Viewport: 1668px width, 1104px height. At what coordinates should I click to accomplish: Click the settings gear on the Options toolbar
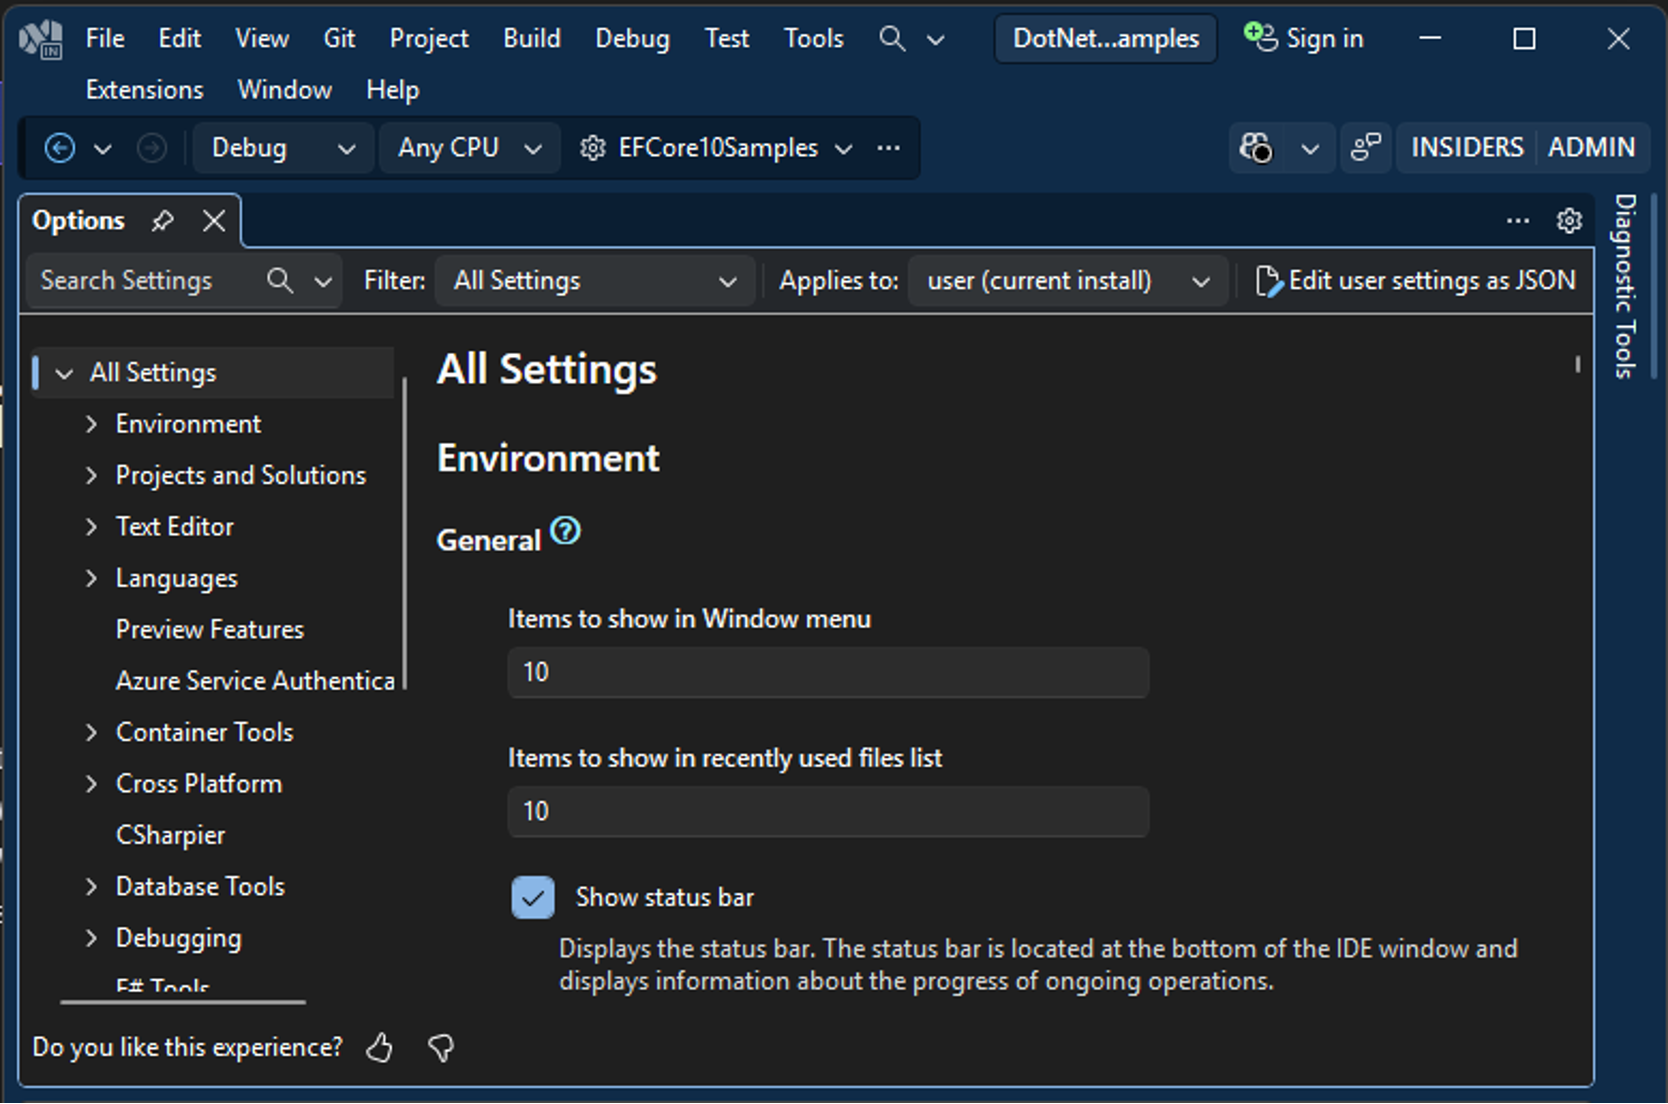point(1568,220)
